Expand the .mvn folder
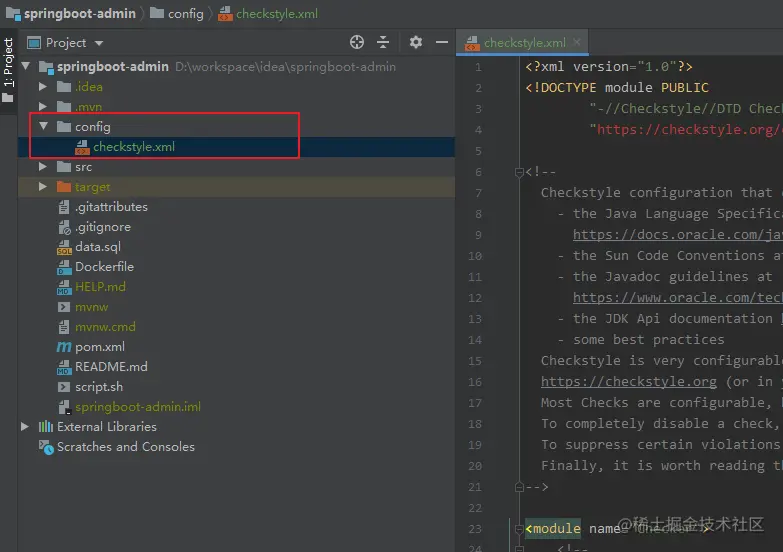Viewport: 783px width, 552px height. point(43,106)
